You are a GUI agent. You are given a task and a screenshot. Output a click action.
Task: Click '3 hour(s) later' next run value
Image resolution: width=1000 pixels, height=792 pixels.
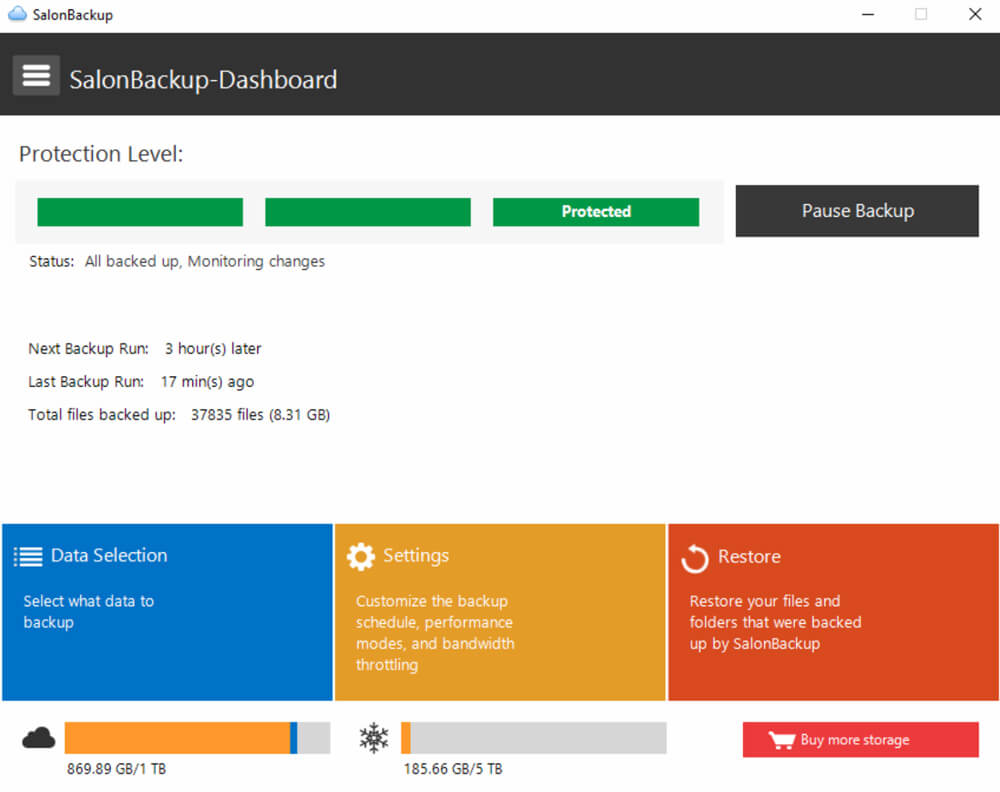click(213, 349)
